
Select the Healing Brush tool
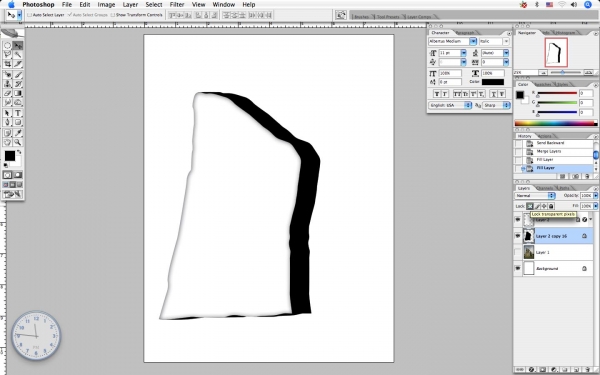click(x=7, y=75)
